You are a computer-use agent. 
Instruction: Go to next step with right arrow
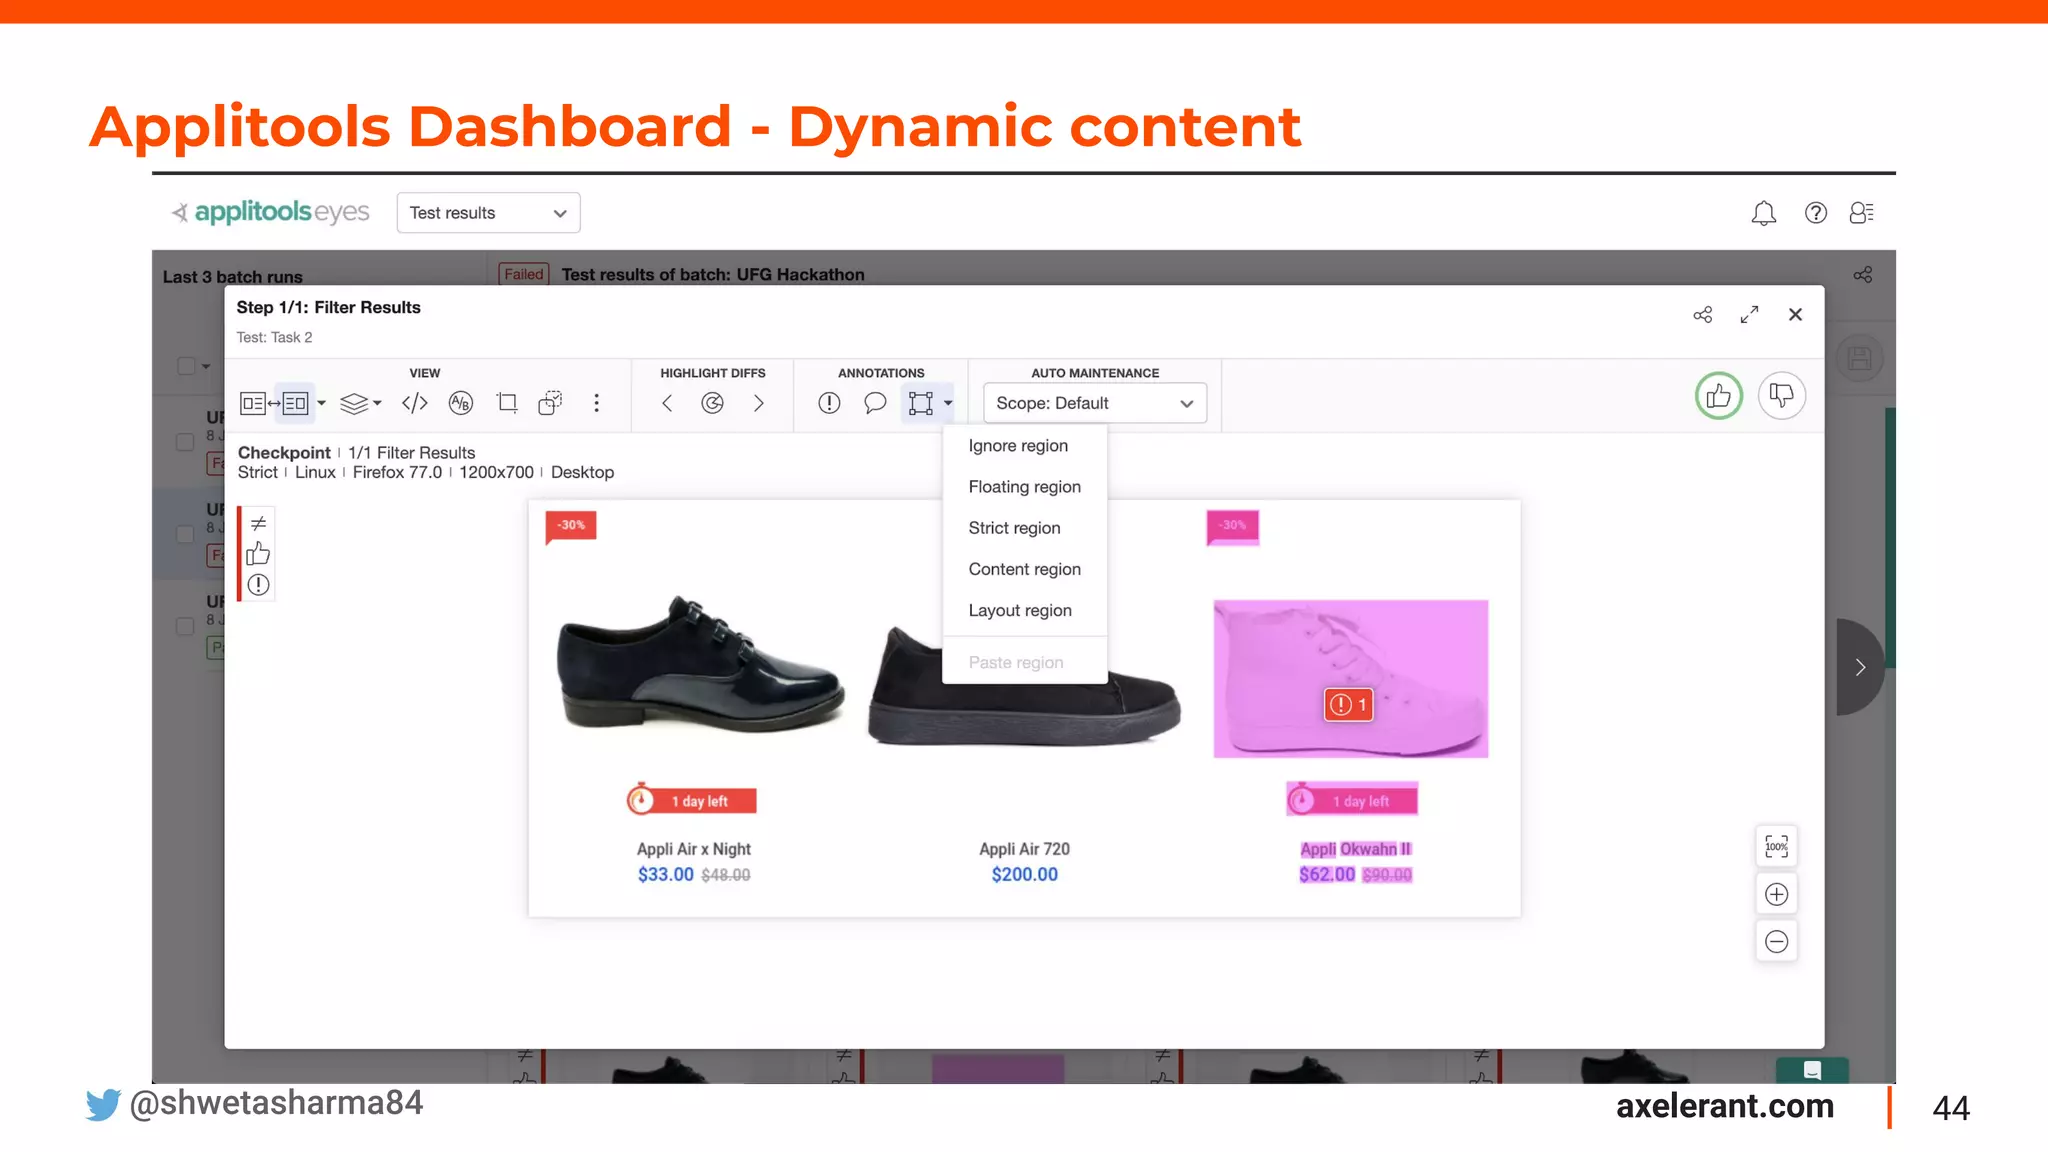[1859, 667]
